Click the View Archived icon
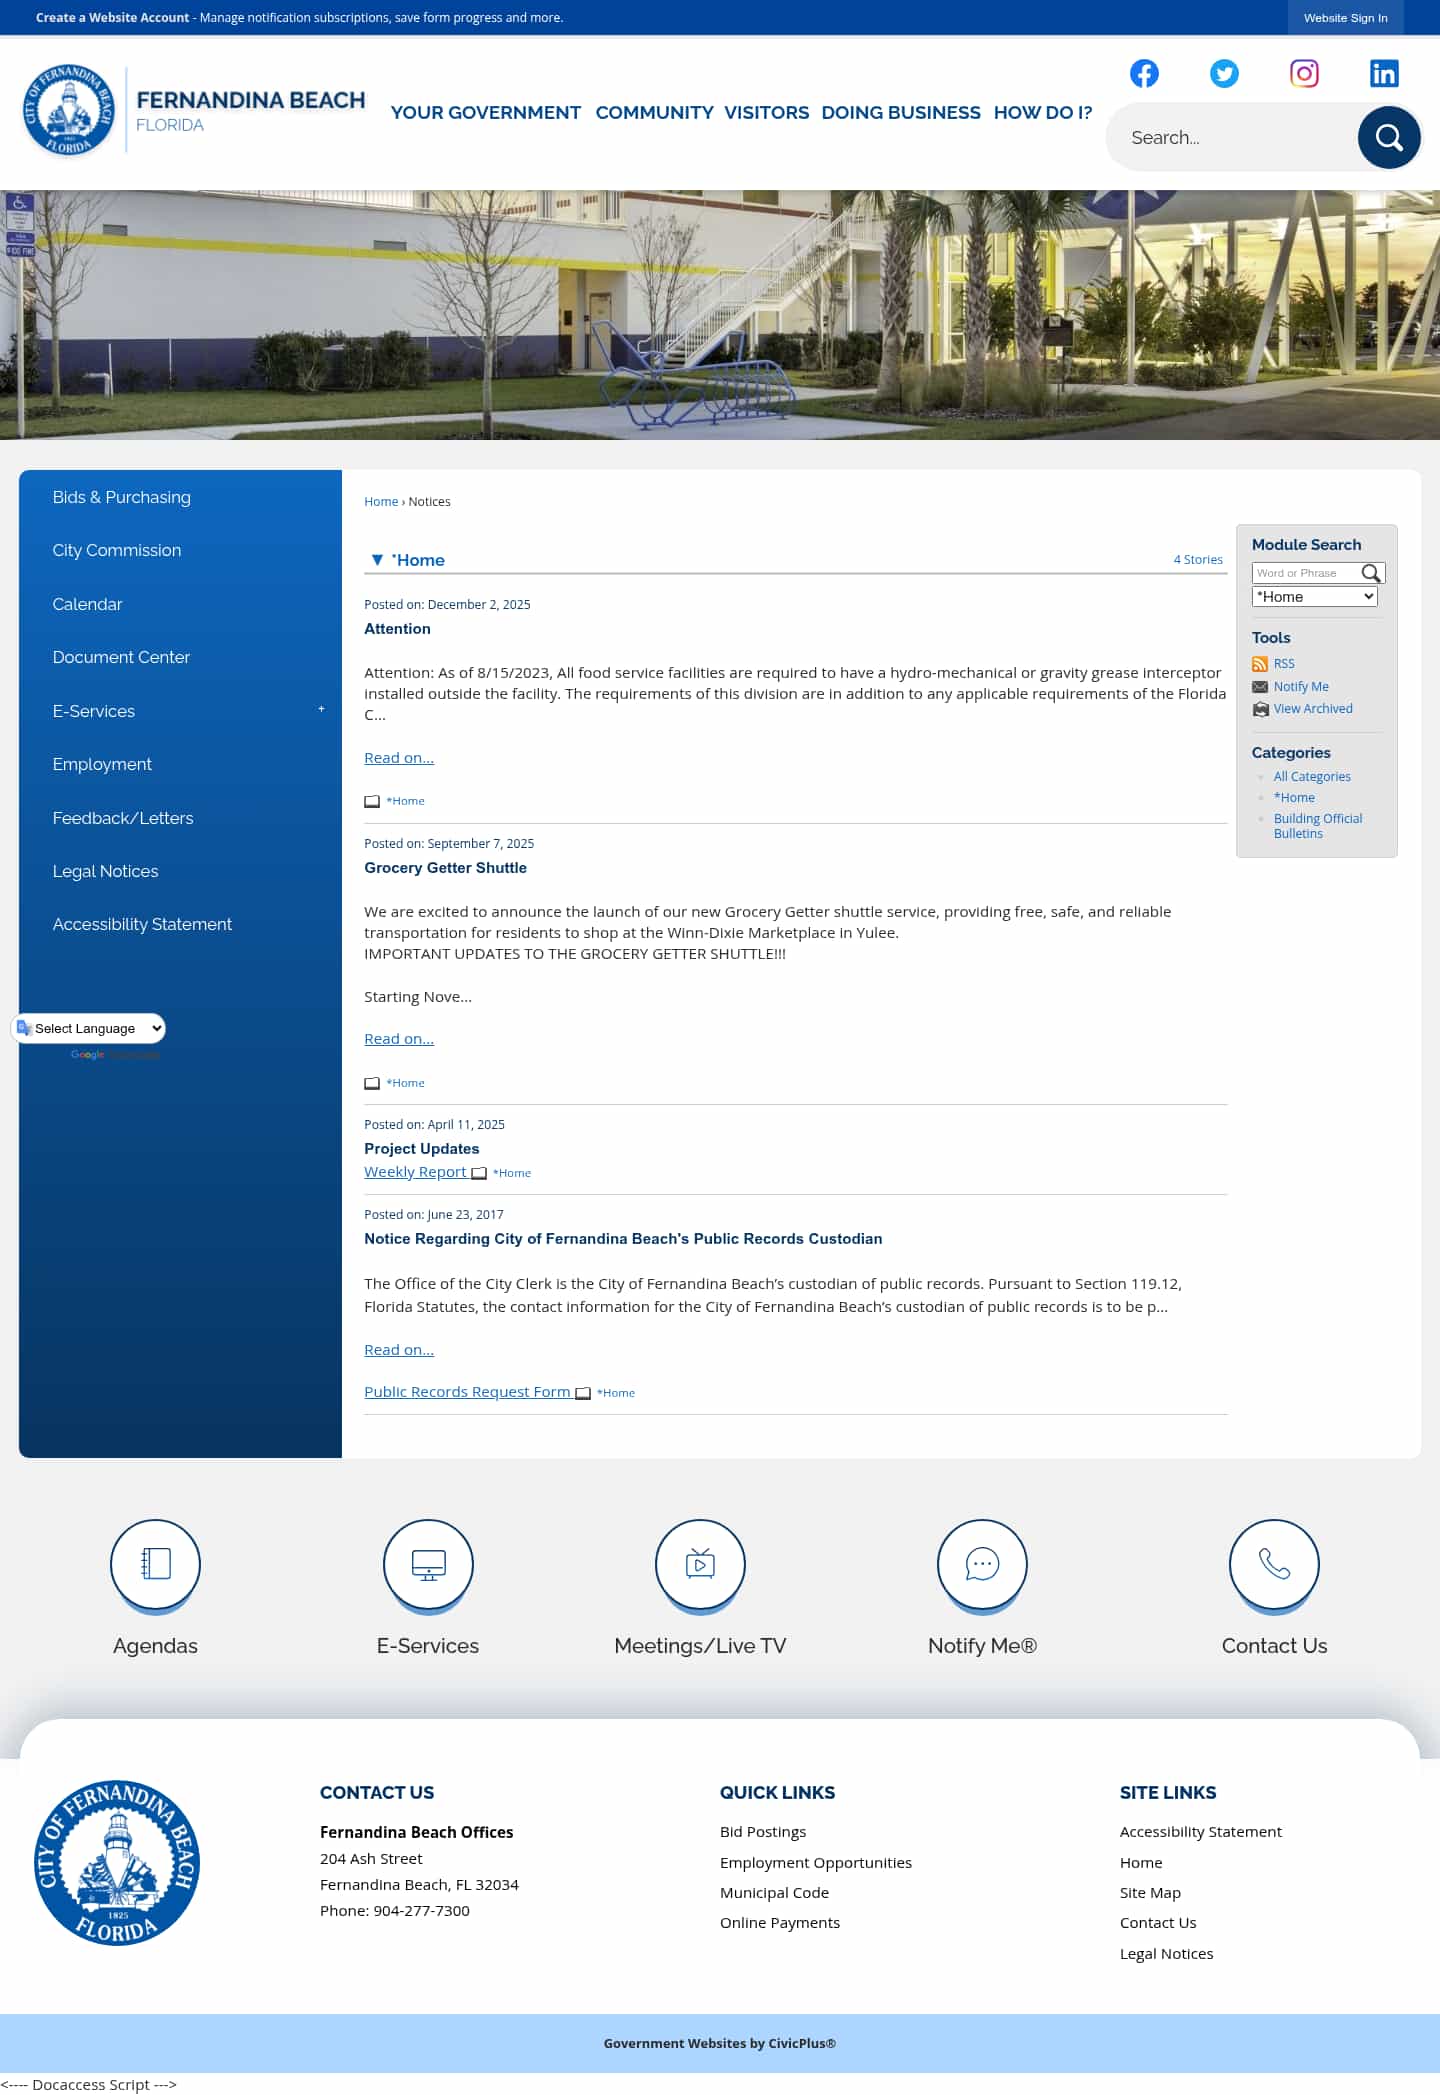Image resolution: width=1440 pixels, height=2095 pixels. click(1260, 709)
